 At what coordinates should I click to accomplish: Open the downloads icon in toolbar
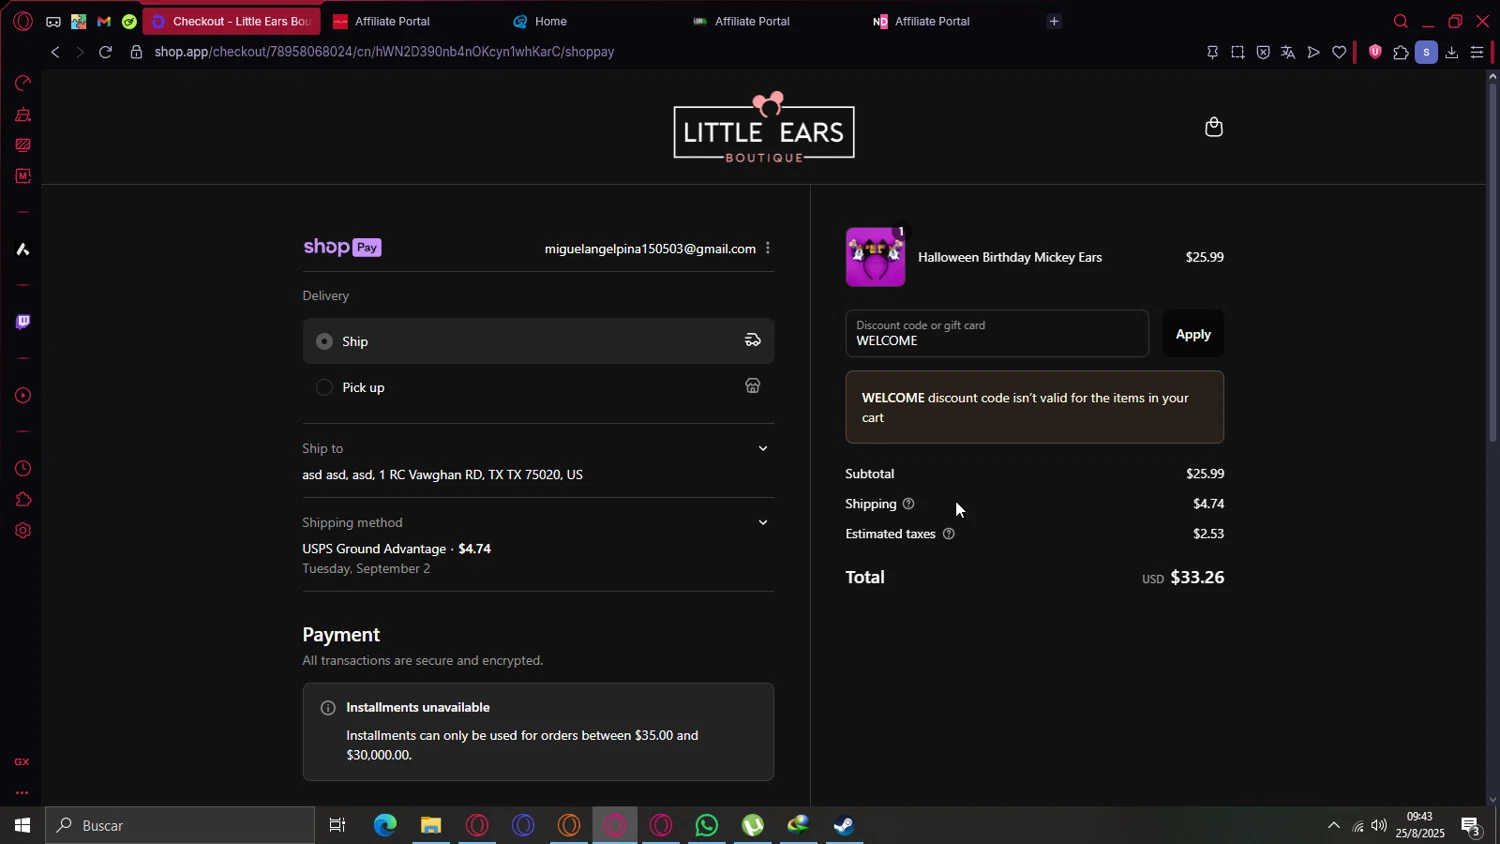point(1452,52)
